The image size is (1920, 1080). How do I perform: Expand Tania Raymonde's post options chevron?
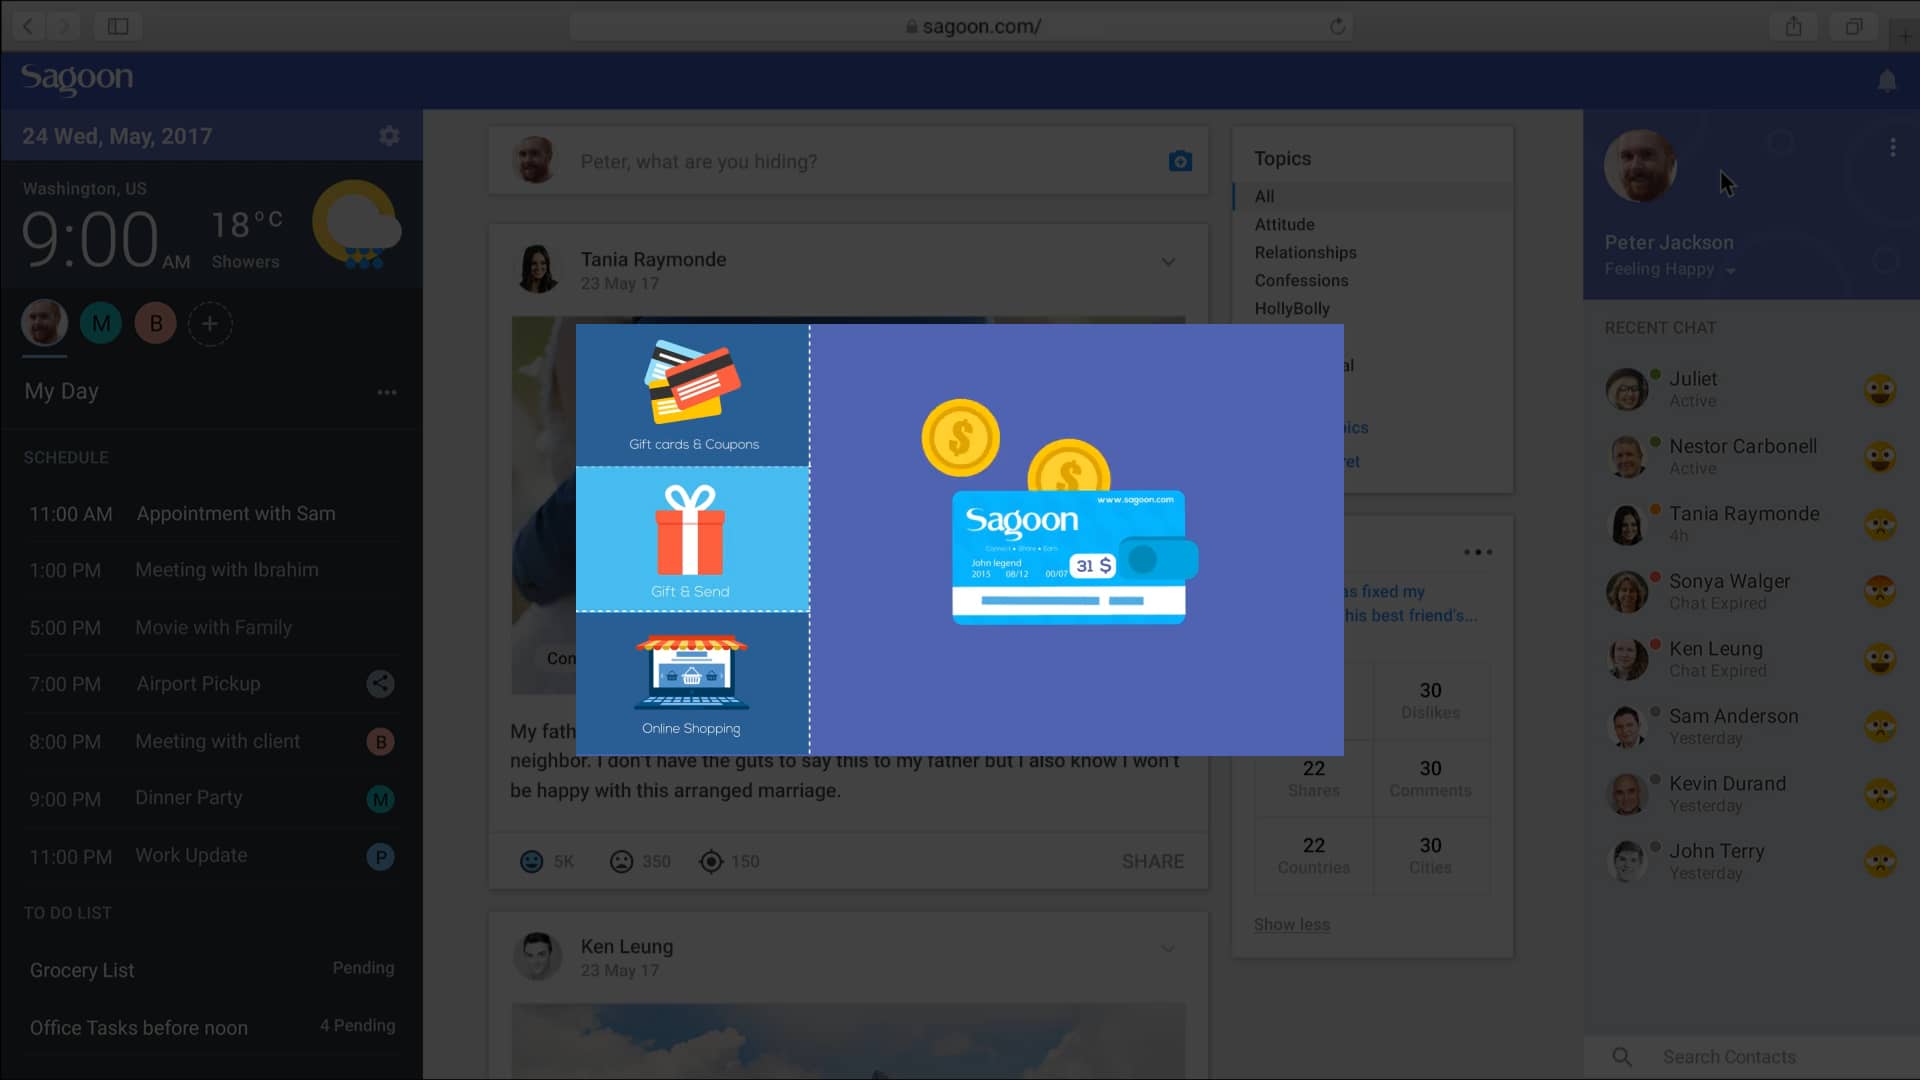coord(1168,262)
